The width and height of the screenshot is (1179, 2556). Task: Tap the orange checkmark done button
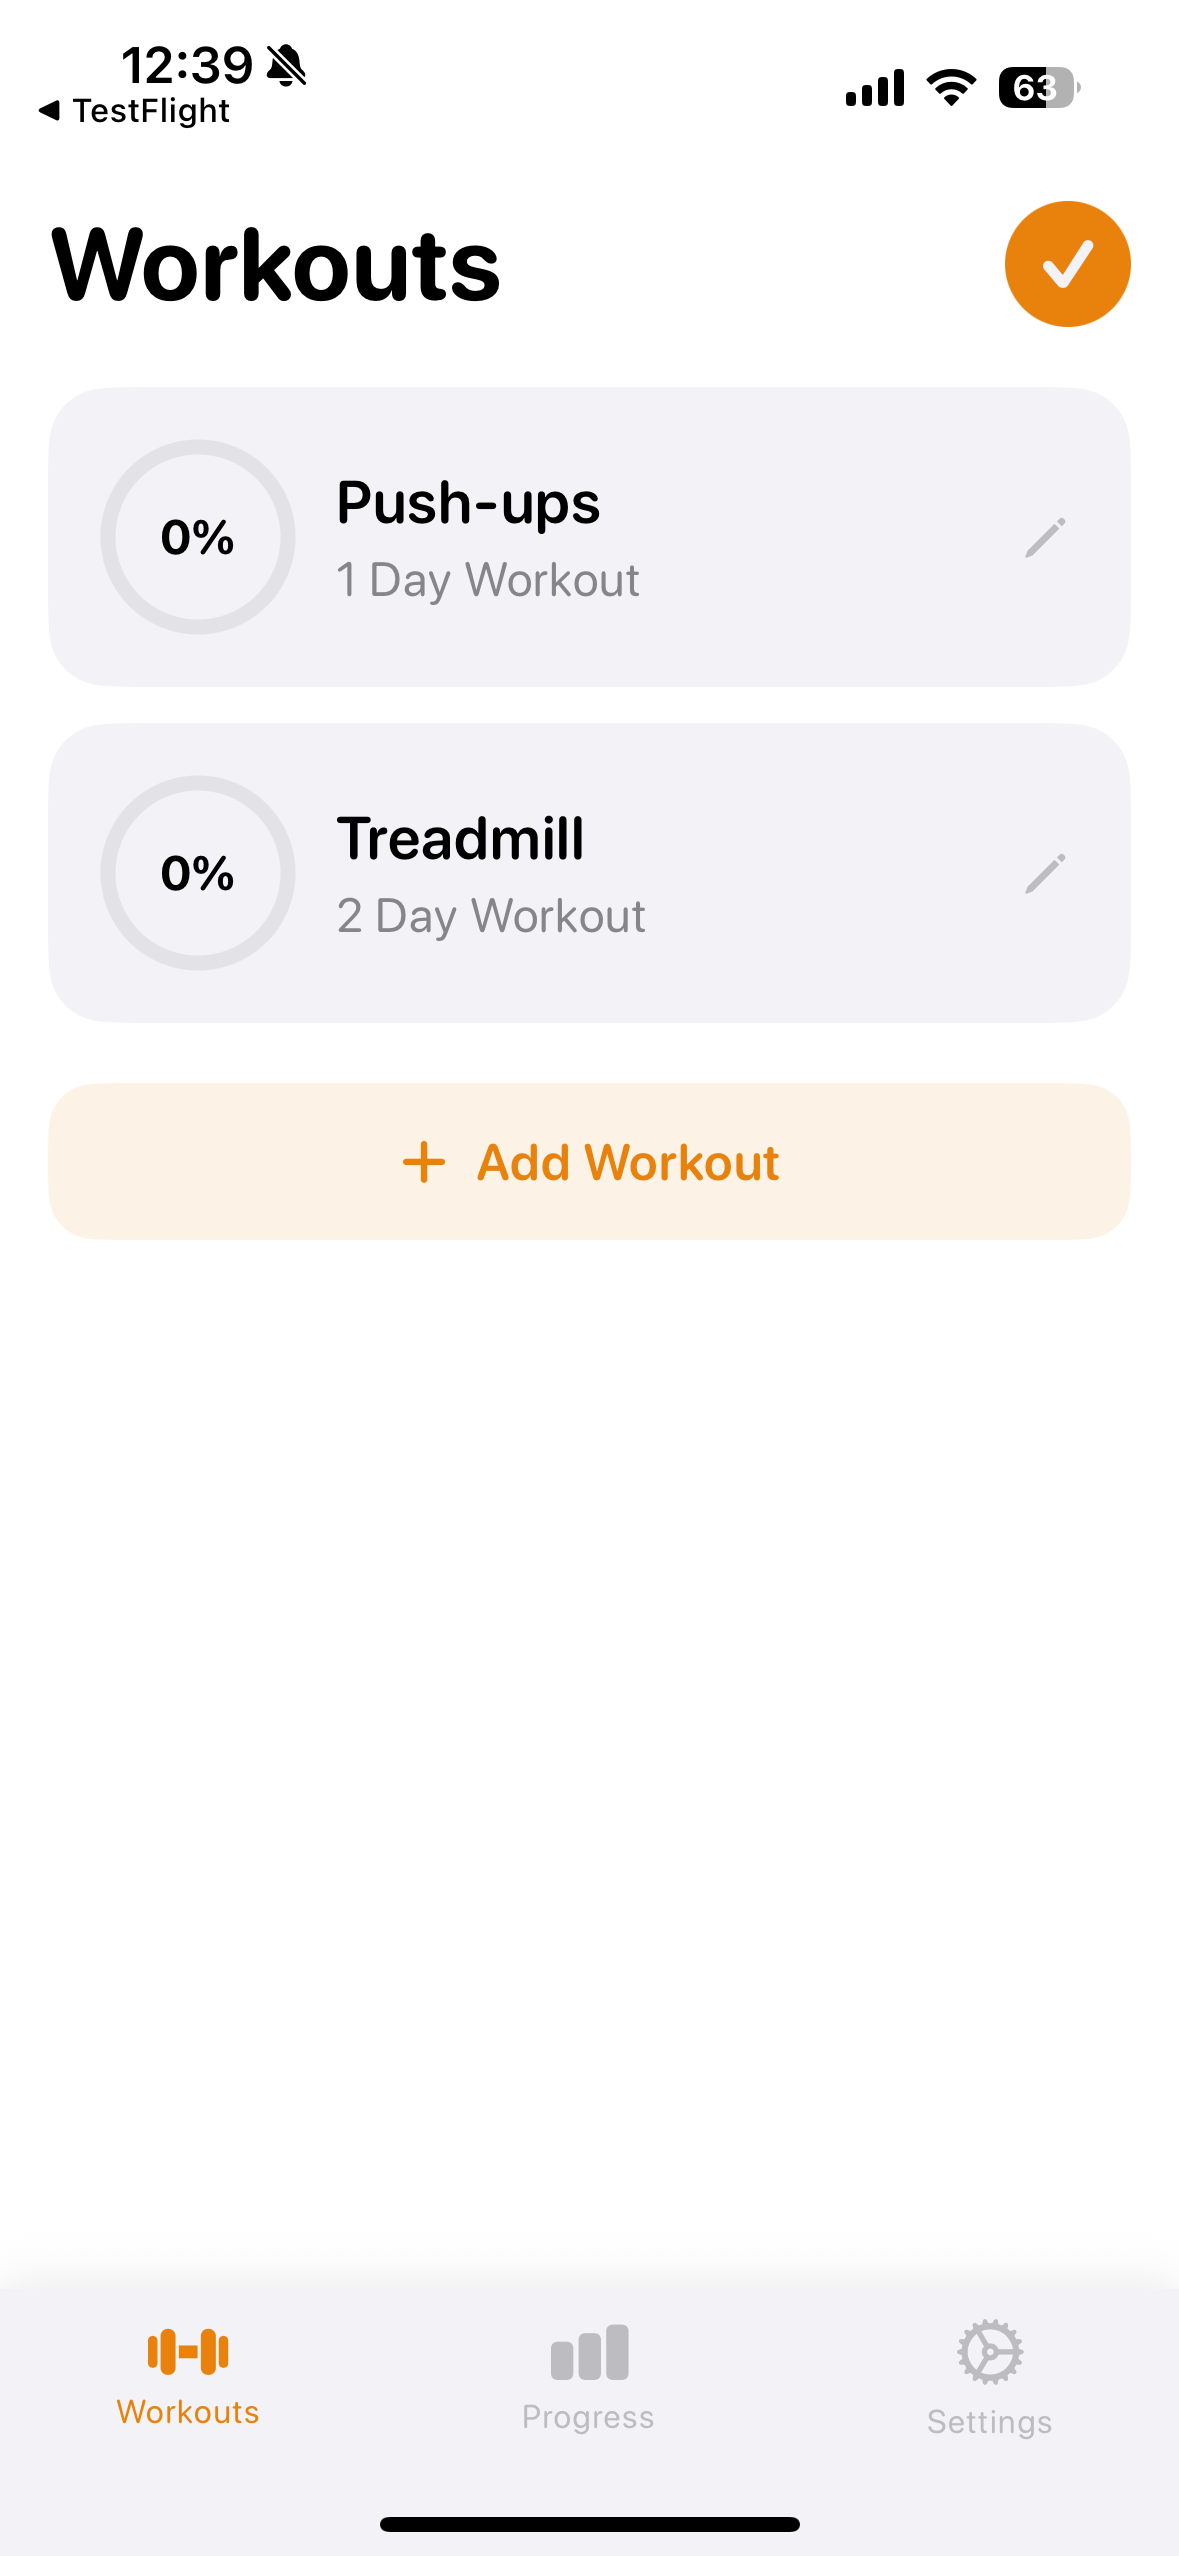[x=1067, y=264]
